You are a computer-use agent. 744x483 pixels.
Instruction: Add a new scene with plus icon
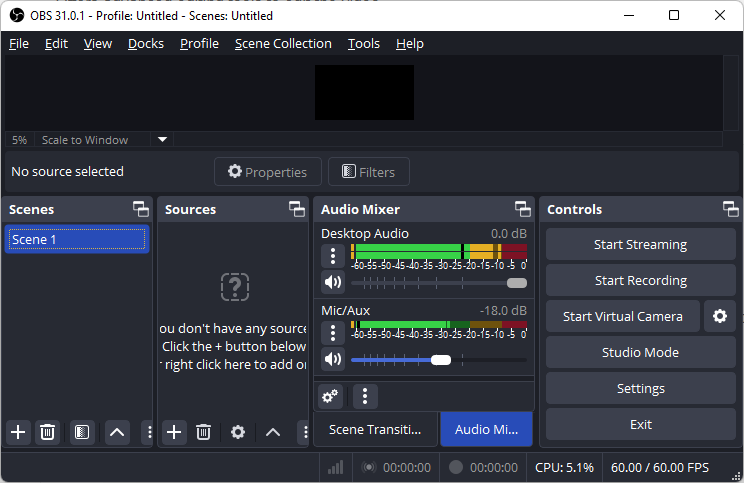pyautogui.click(x=18, y=432)
